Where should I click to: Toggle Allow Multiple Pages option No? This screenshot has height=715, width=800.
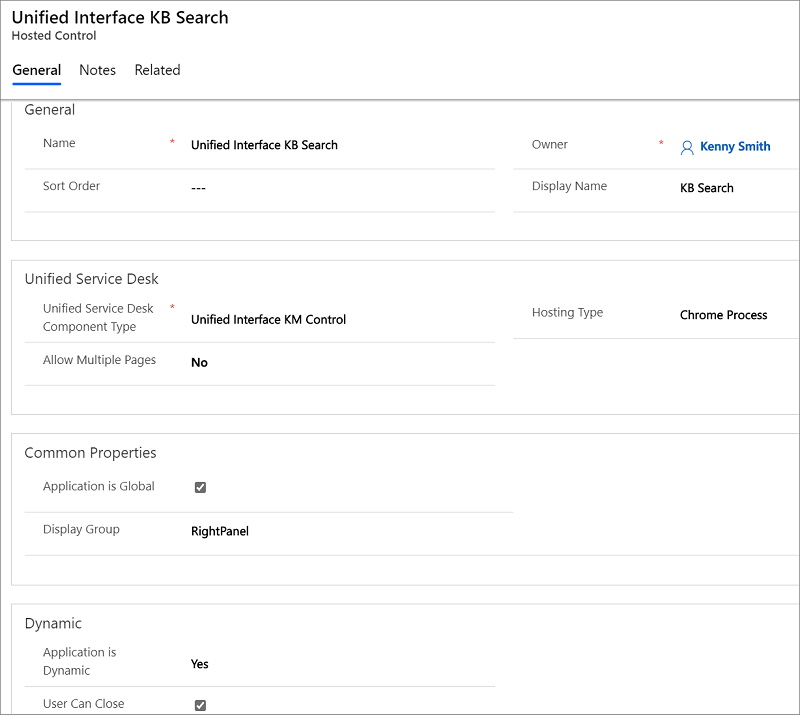tap(199, 363)
